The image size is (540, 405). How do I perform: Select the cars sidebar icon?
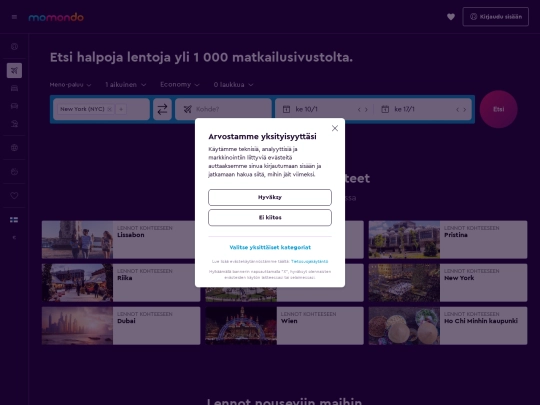14,106
